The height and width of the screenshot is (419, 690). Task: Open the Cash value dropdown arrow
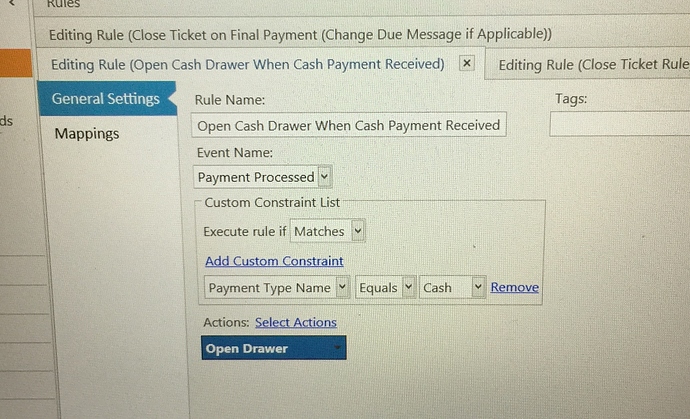click(478, 287)
